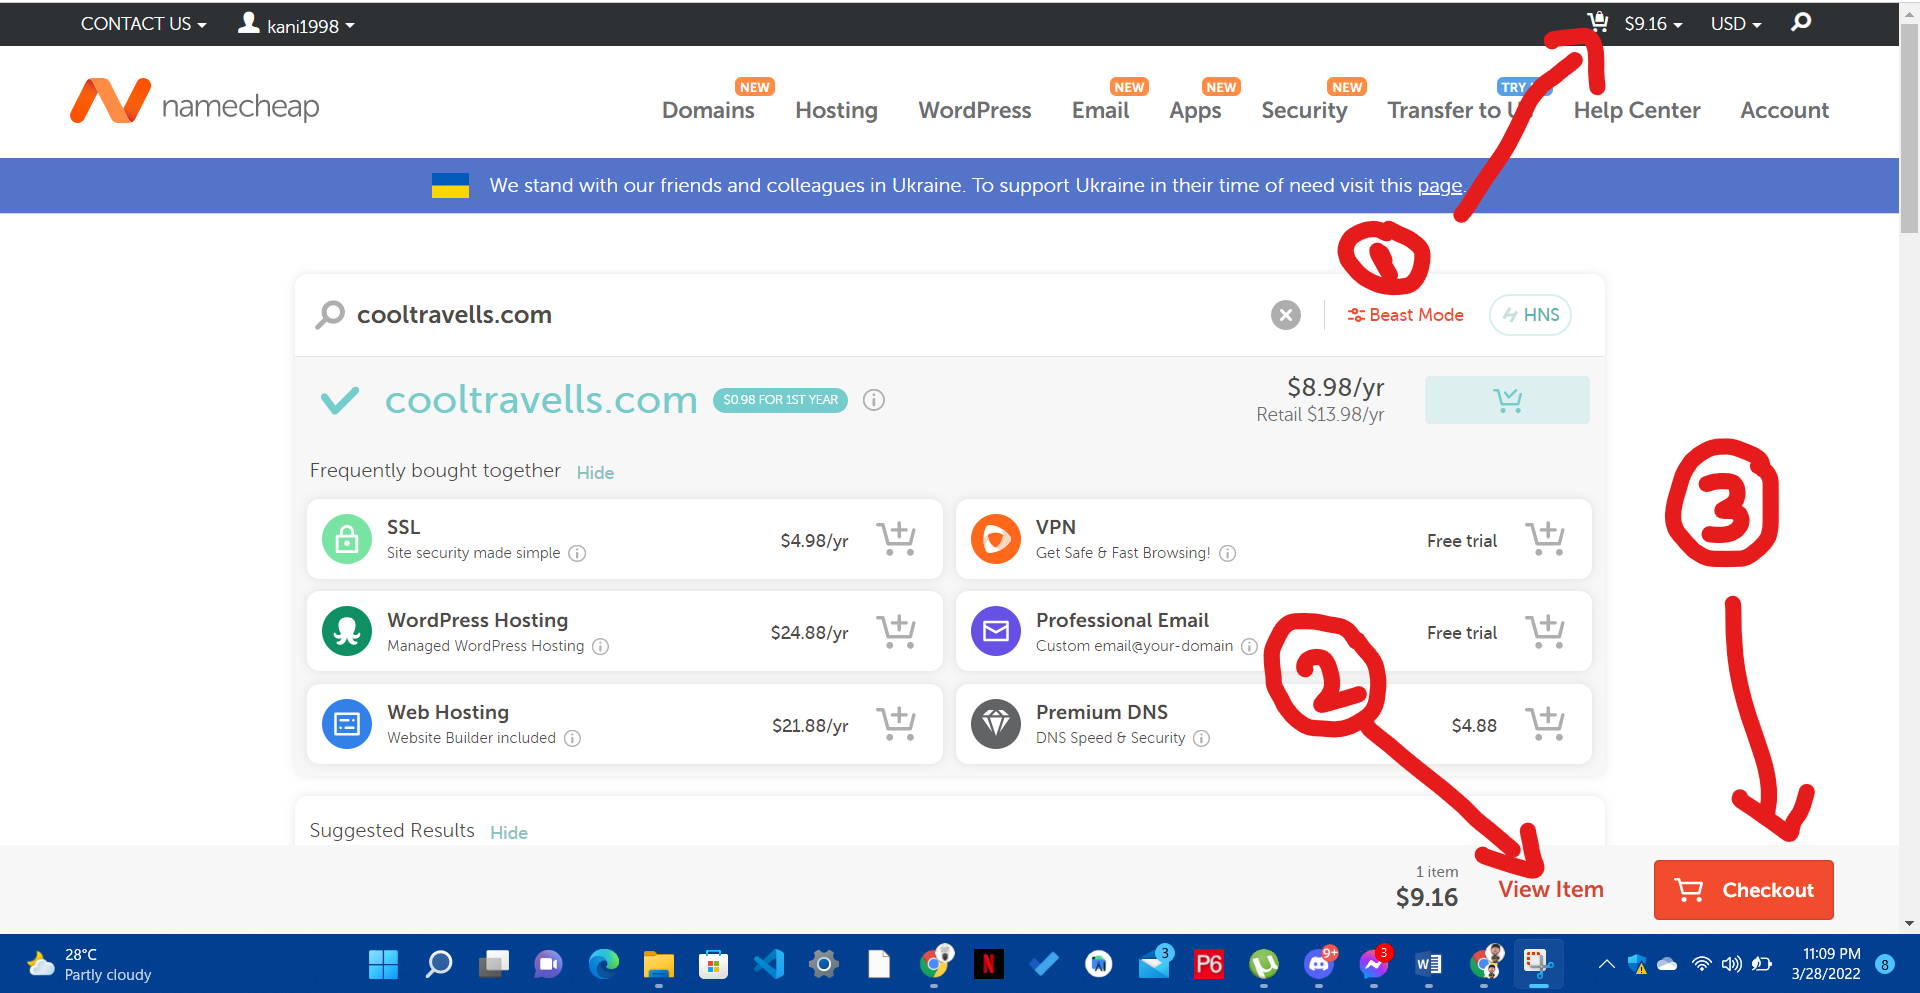Screen dimensions: 1920x993
Task: Click the search magnifier in top bar
Action: coord(1801,22)
